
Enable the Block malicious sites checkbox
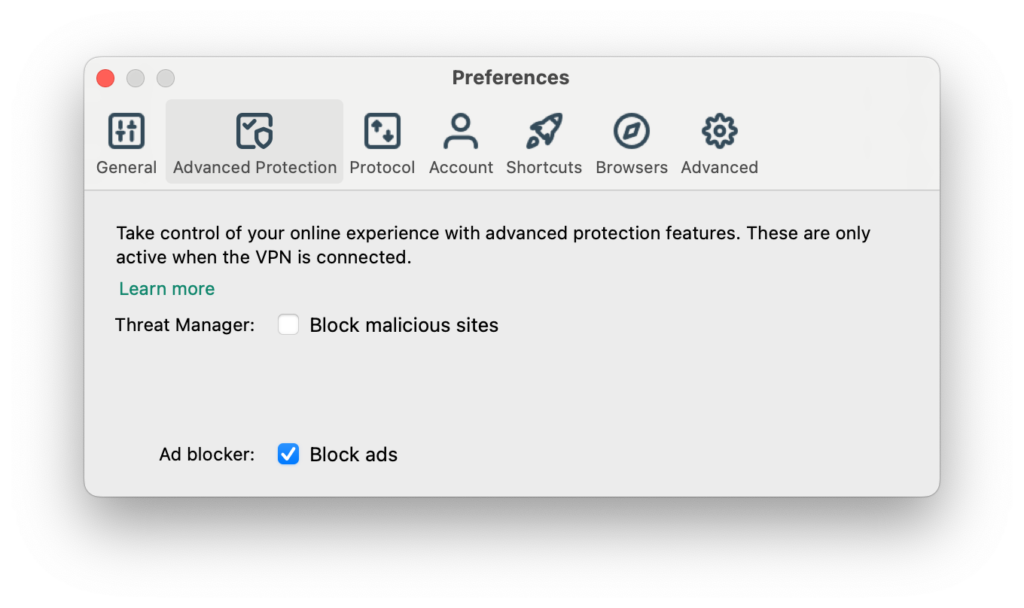point(288,325)
